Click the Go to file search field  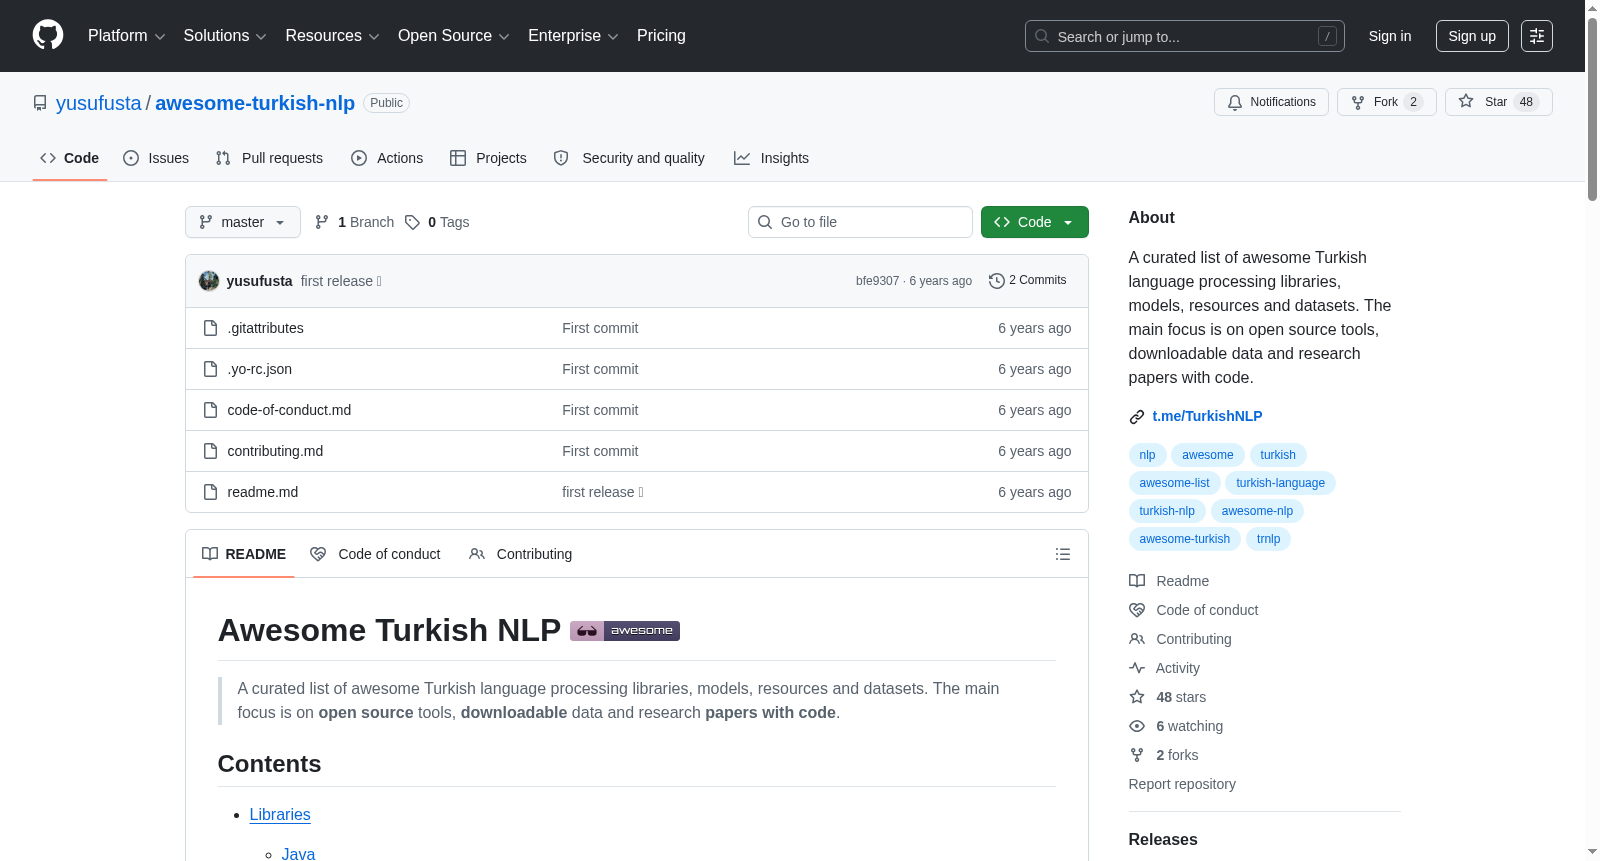[x=860, y=222]
